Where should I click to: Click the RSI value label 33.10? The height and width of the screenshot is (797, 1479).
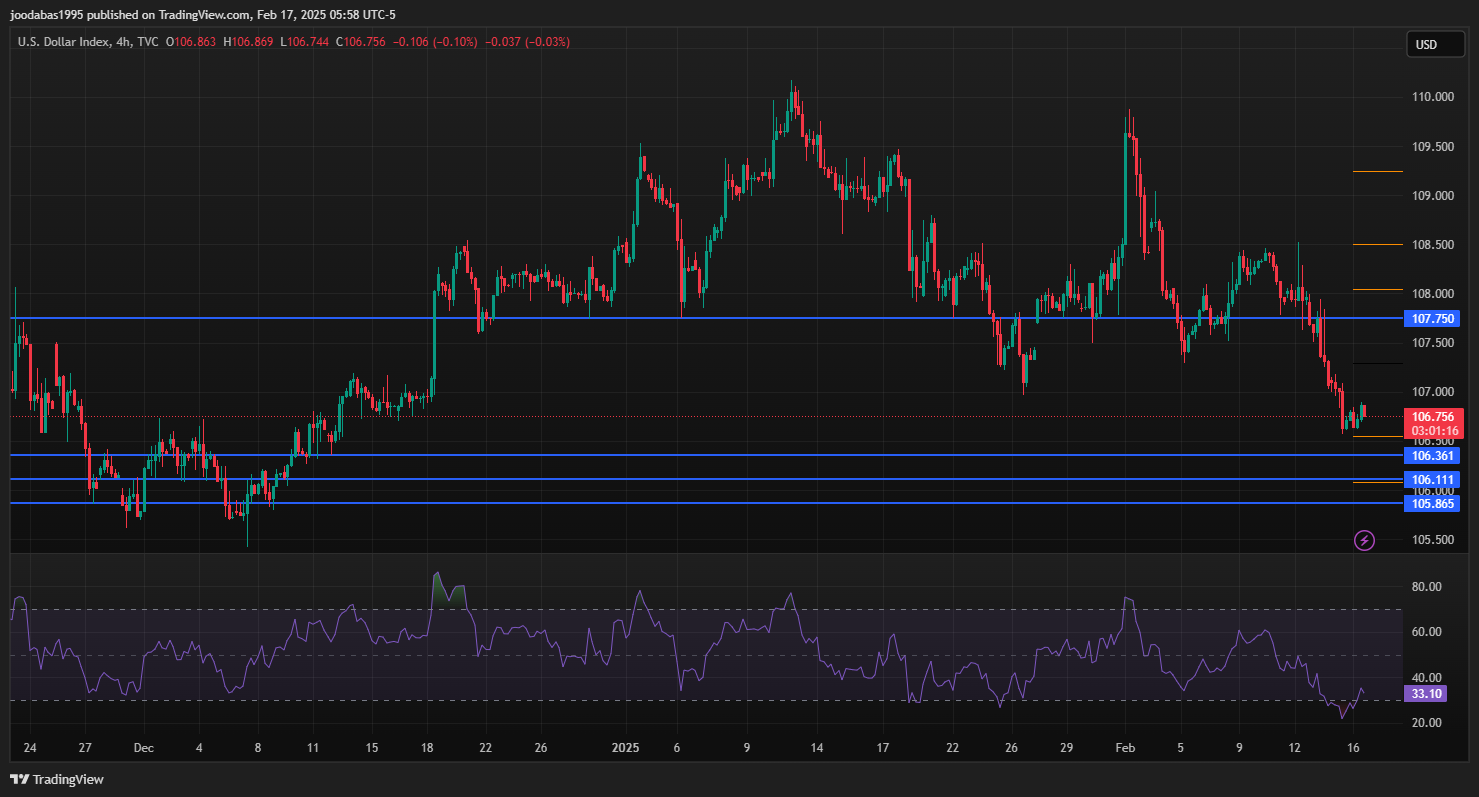pos(1424,693)
